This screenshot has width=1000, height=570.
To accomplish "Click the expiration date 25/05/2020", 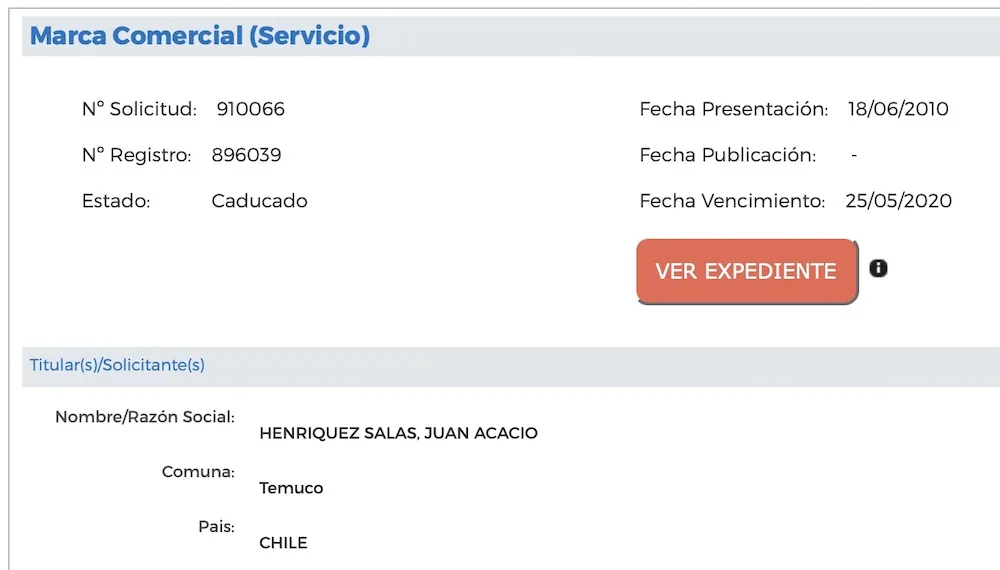I will 898,201.
